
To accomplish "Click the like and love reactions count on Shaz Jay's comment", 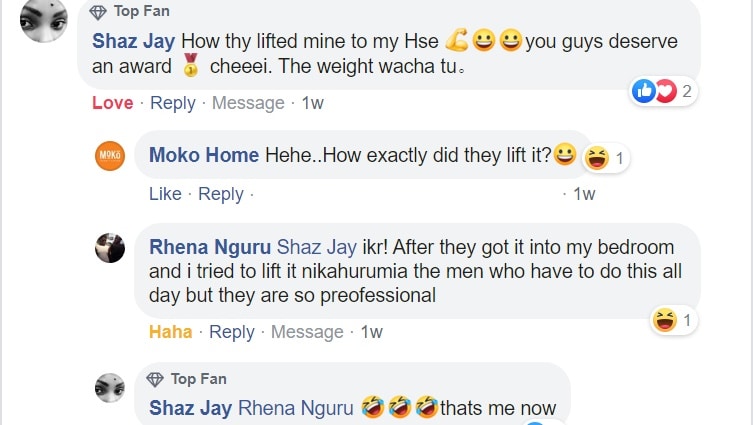I will (663, 92).
